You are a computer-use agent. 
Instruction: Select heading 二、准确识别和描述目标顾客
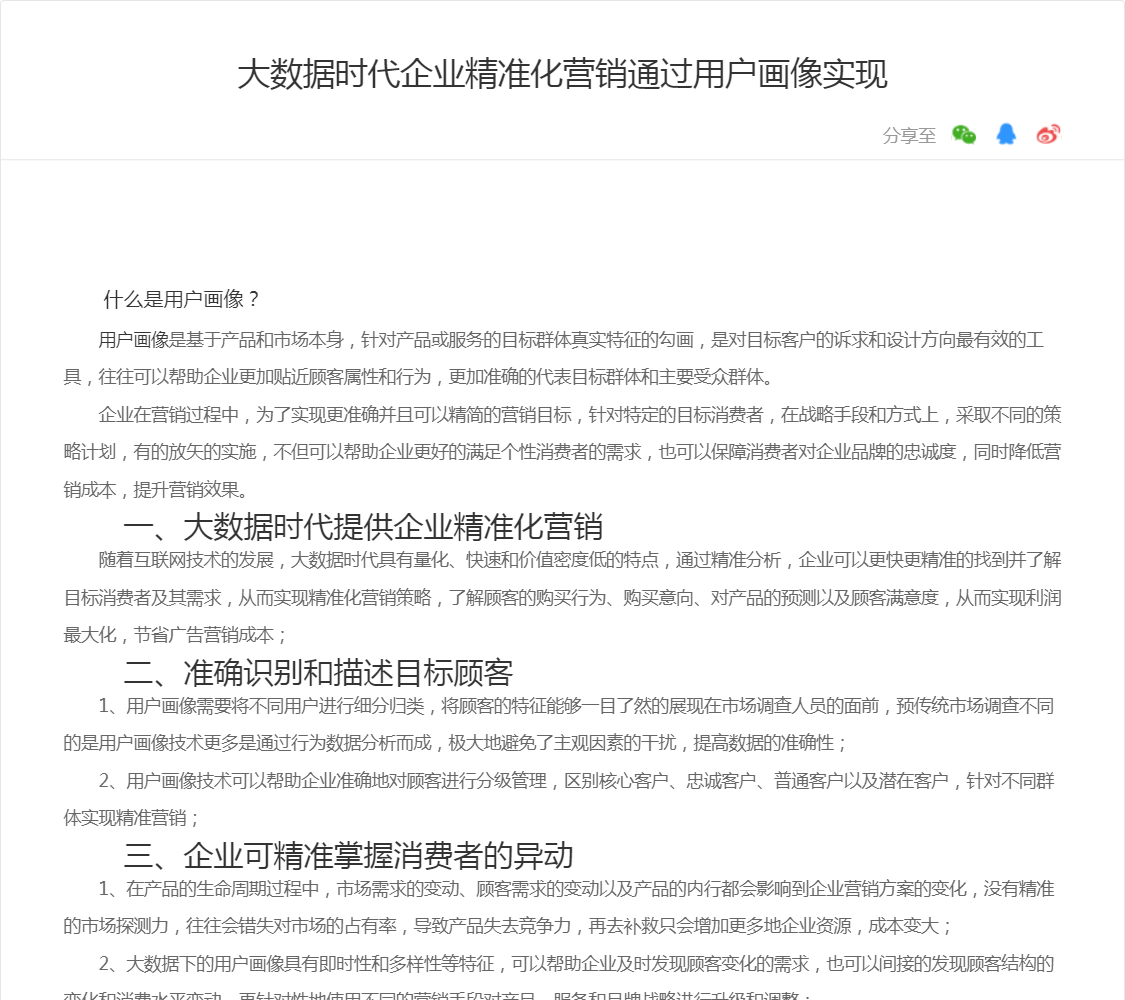318,672
